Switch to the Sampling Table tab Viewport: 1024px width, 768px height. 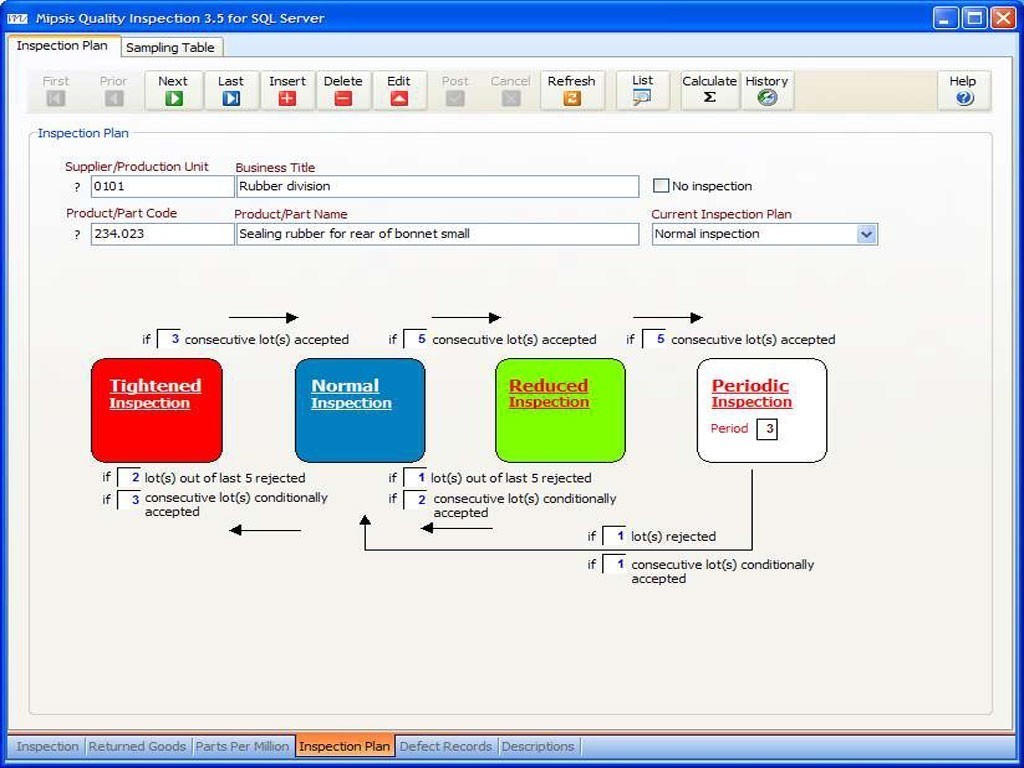click(170, 47)
